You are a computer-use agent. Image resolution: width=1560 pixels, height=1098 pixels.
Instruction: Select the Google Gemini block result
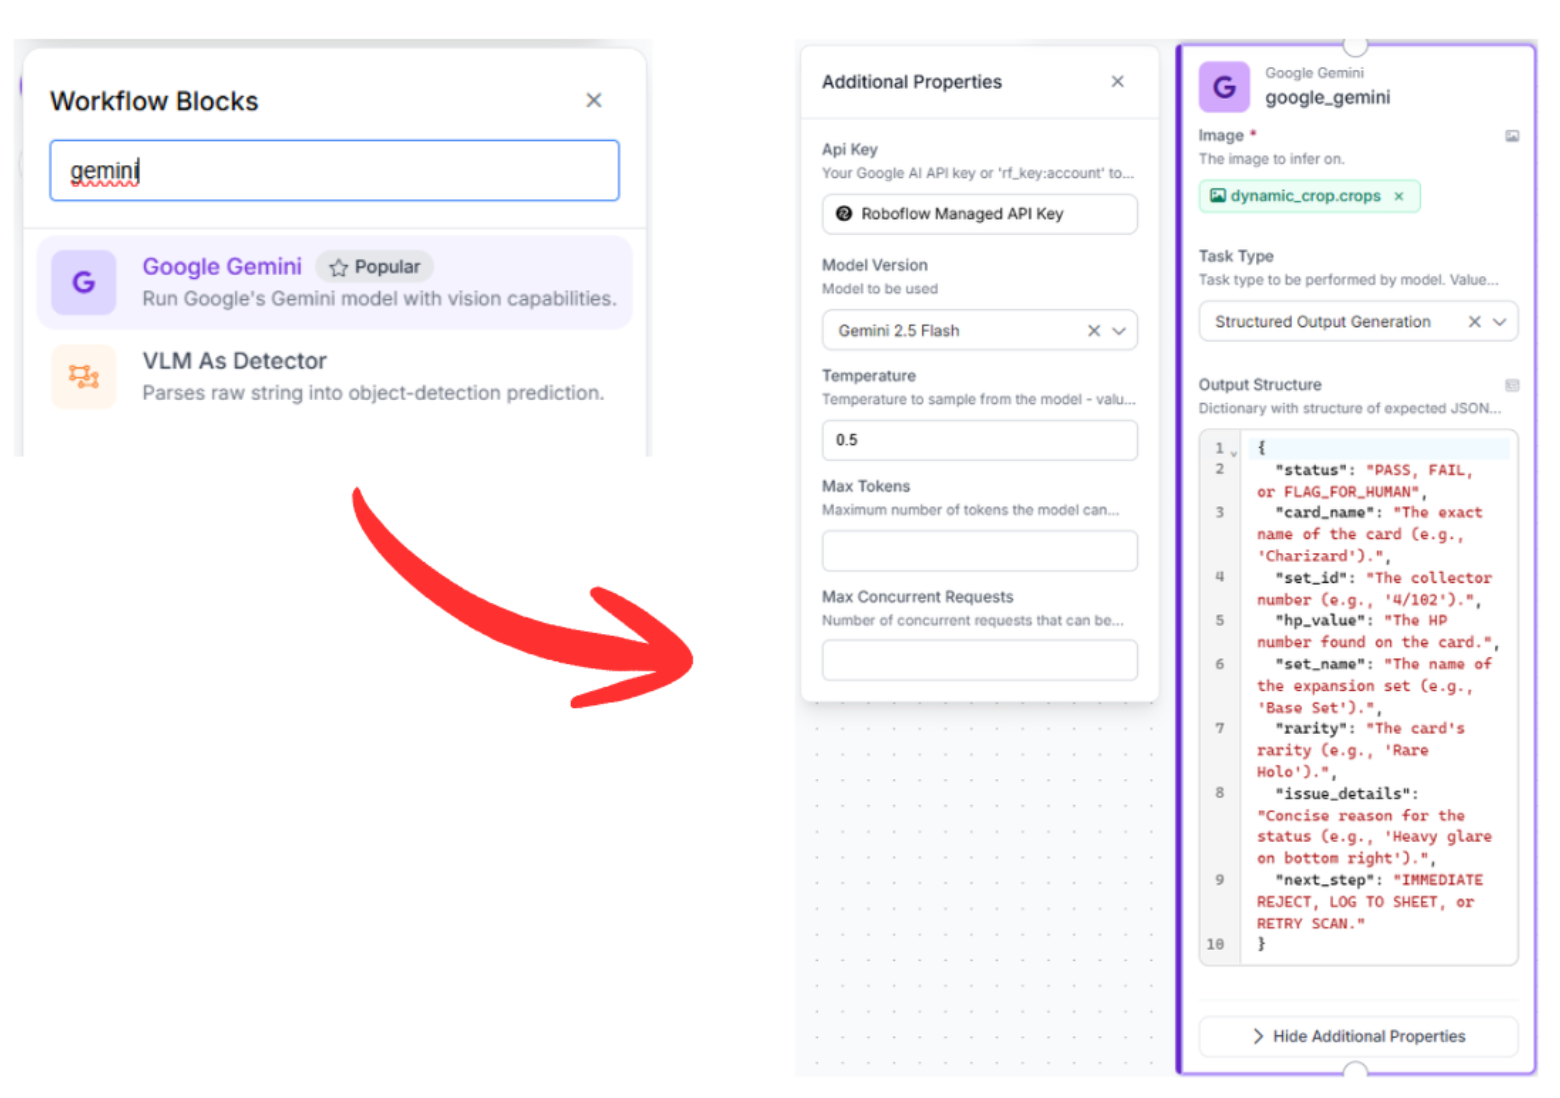(x=335, y=282)
